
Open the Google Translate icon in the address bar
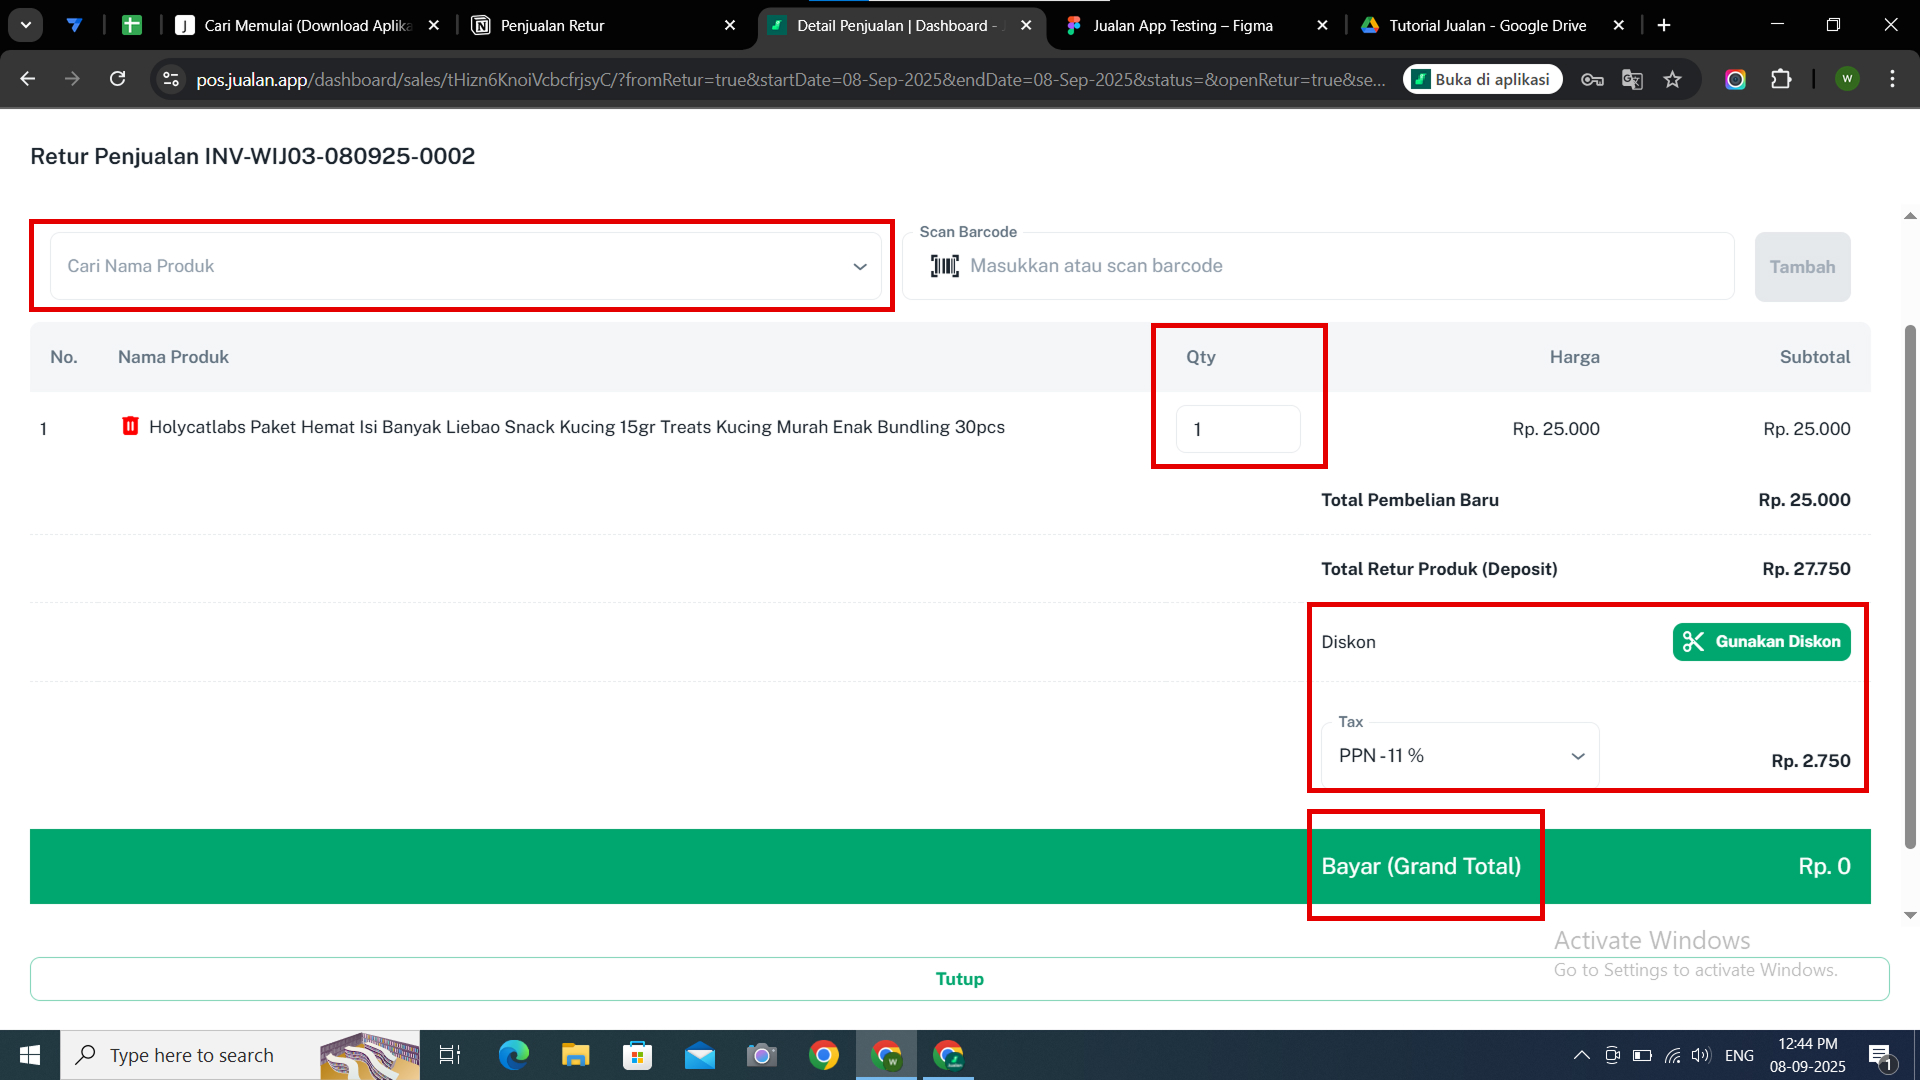coord(1632,79)
